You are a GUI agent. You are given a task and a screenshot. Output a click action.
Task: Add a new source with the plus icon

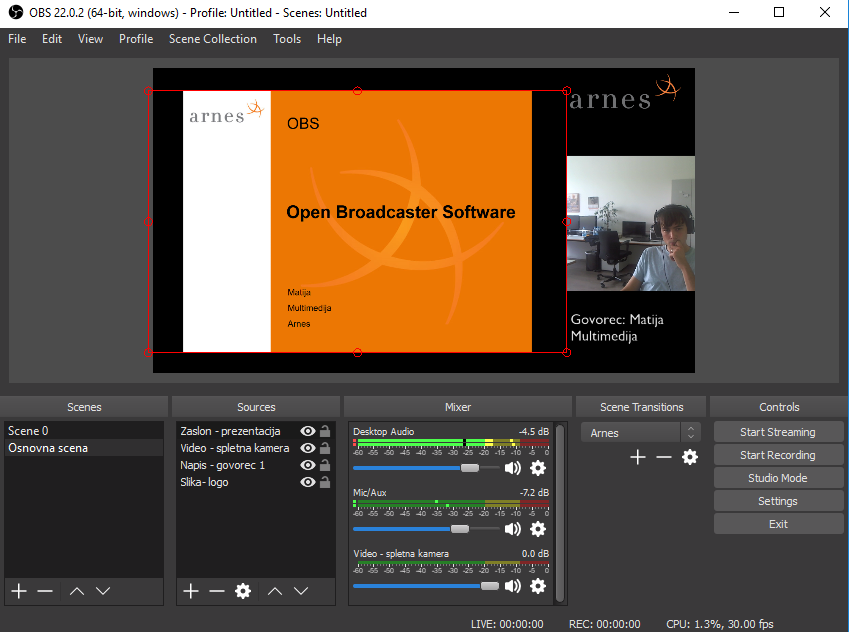(x=191, y=591)
